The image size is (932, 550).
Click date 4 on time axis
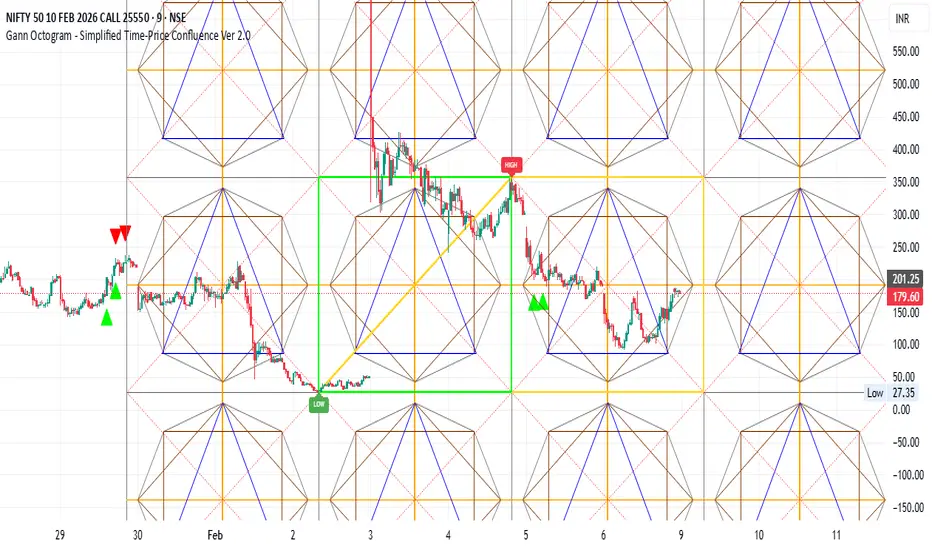click(448, 535)
